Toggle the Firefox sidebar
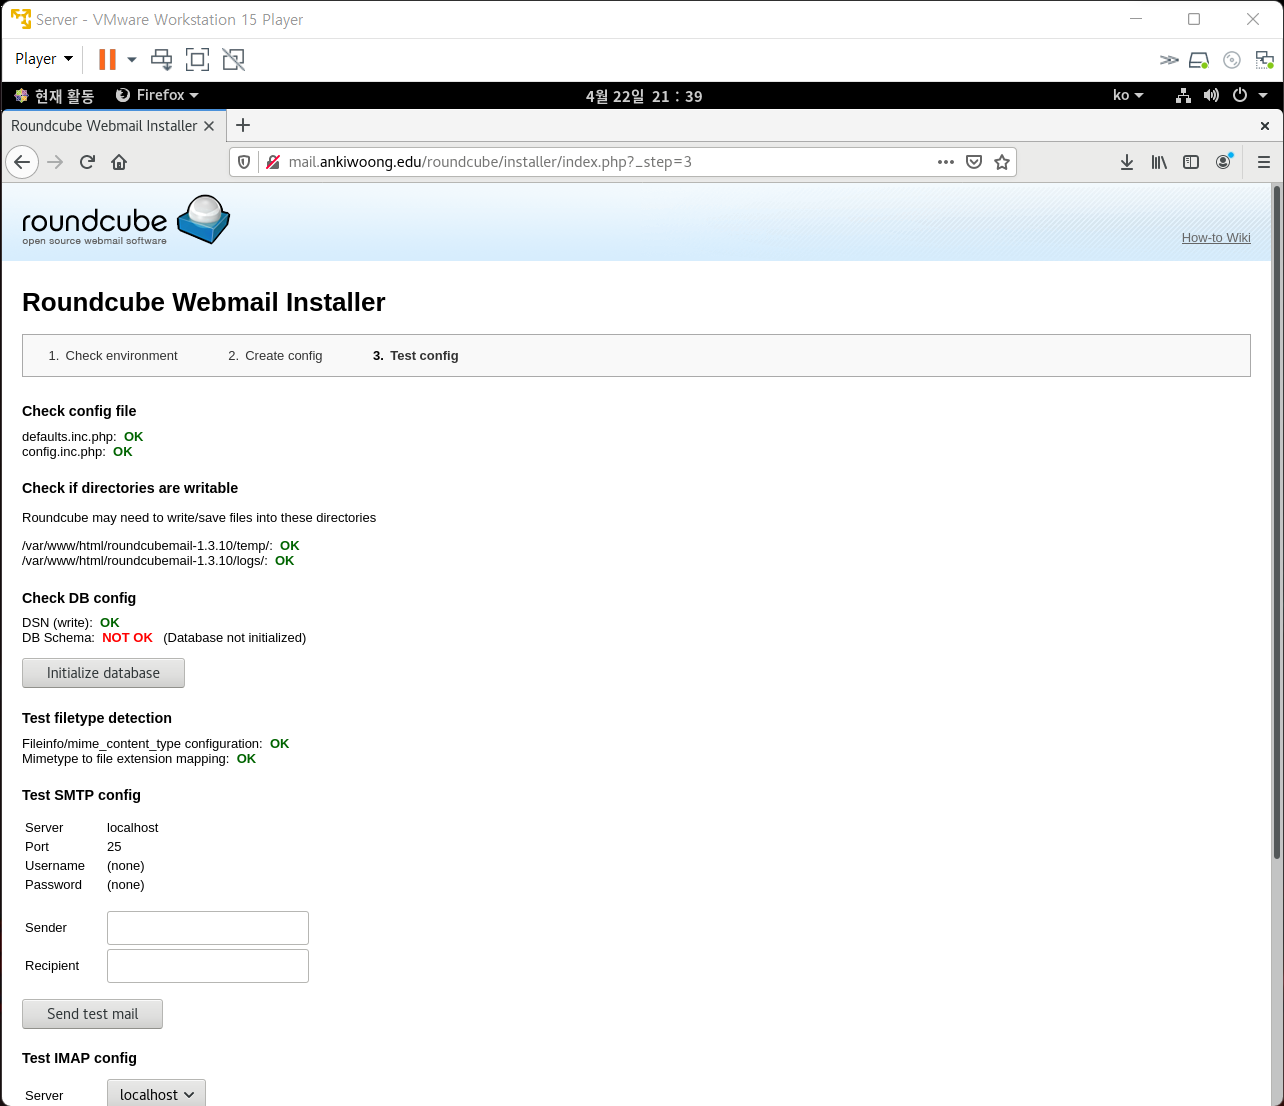The height and width of the screenshot is (1106, 1284). coord(1191,162)
